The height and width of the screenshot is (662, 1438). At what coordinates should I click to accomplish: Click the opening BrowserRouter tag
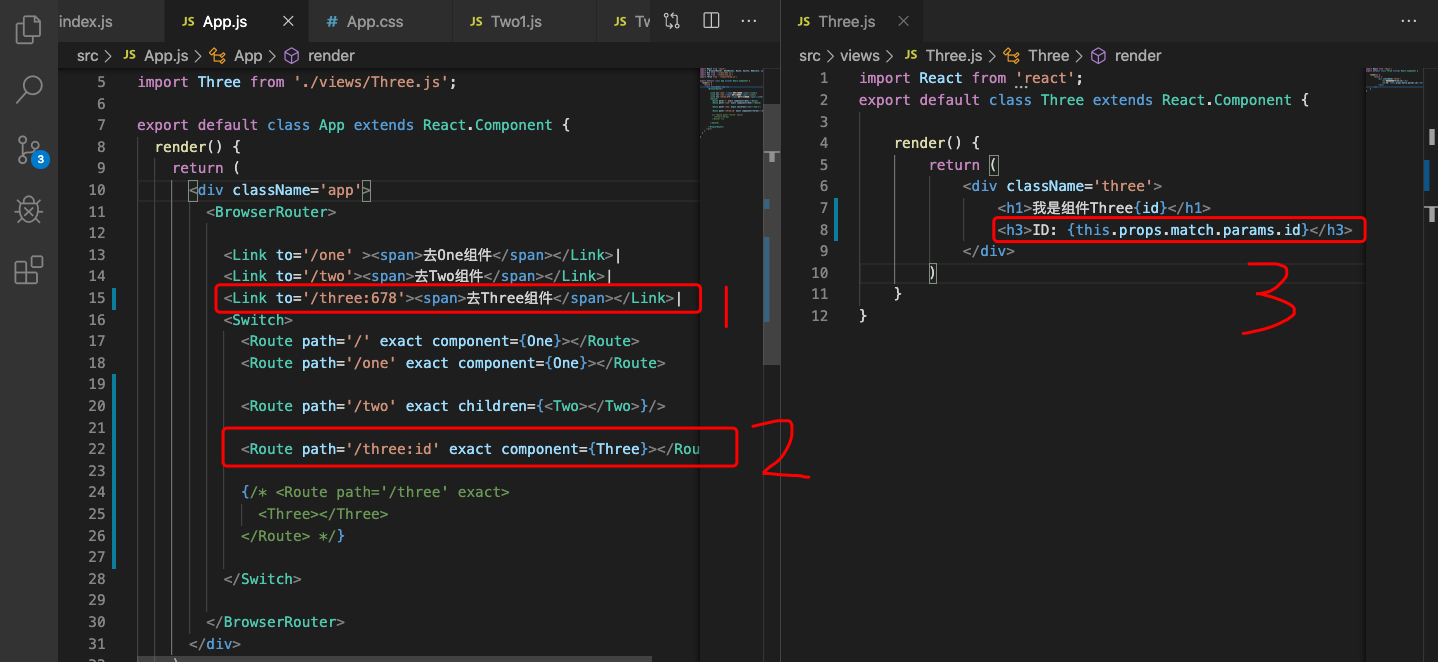[271, 212]
